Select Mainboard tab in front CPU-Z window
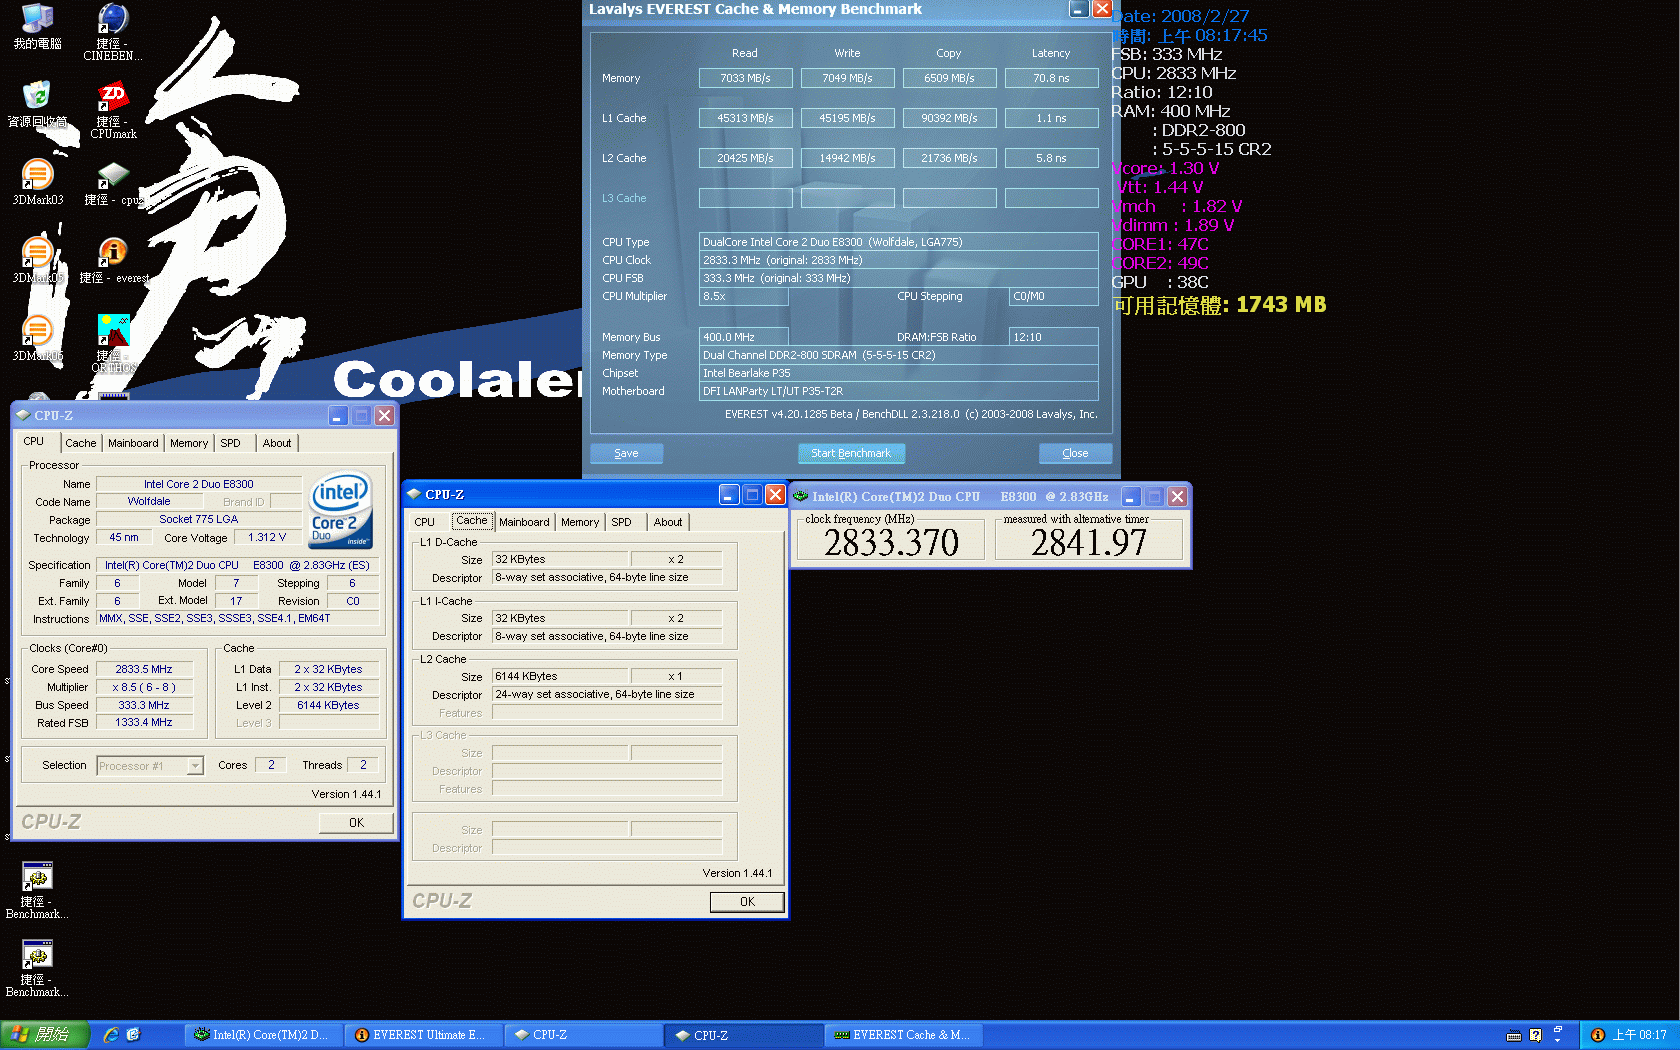 tap(524, 522)
